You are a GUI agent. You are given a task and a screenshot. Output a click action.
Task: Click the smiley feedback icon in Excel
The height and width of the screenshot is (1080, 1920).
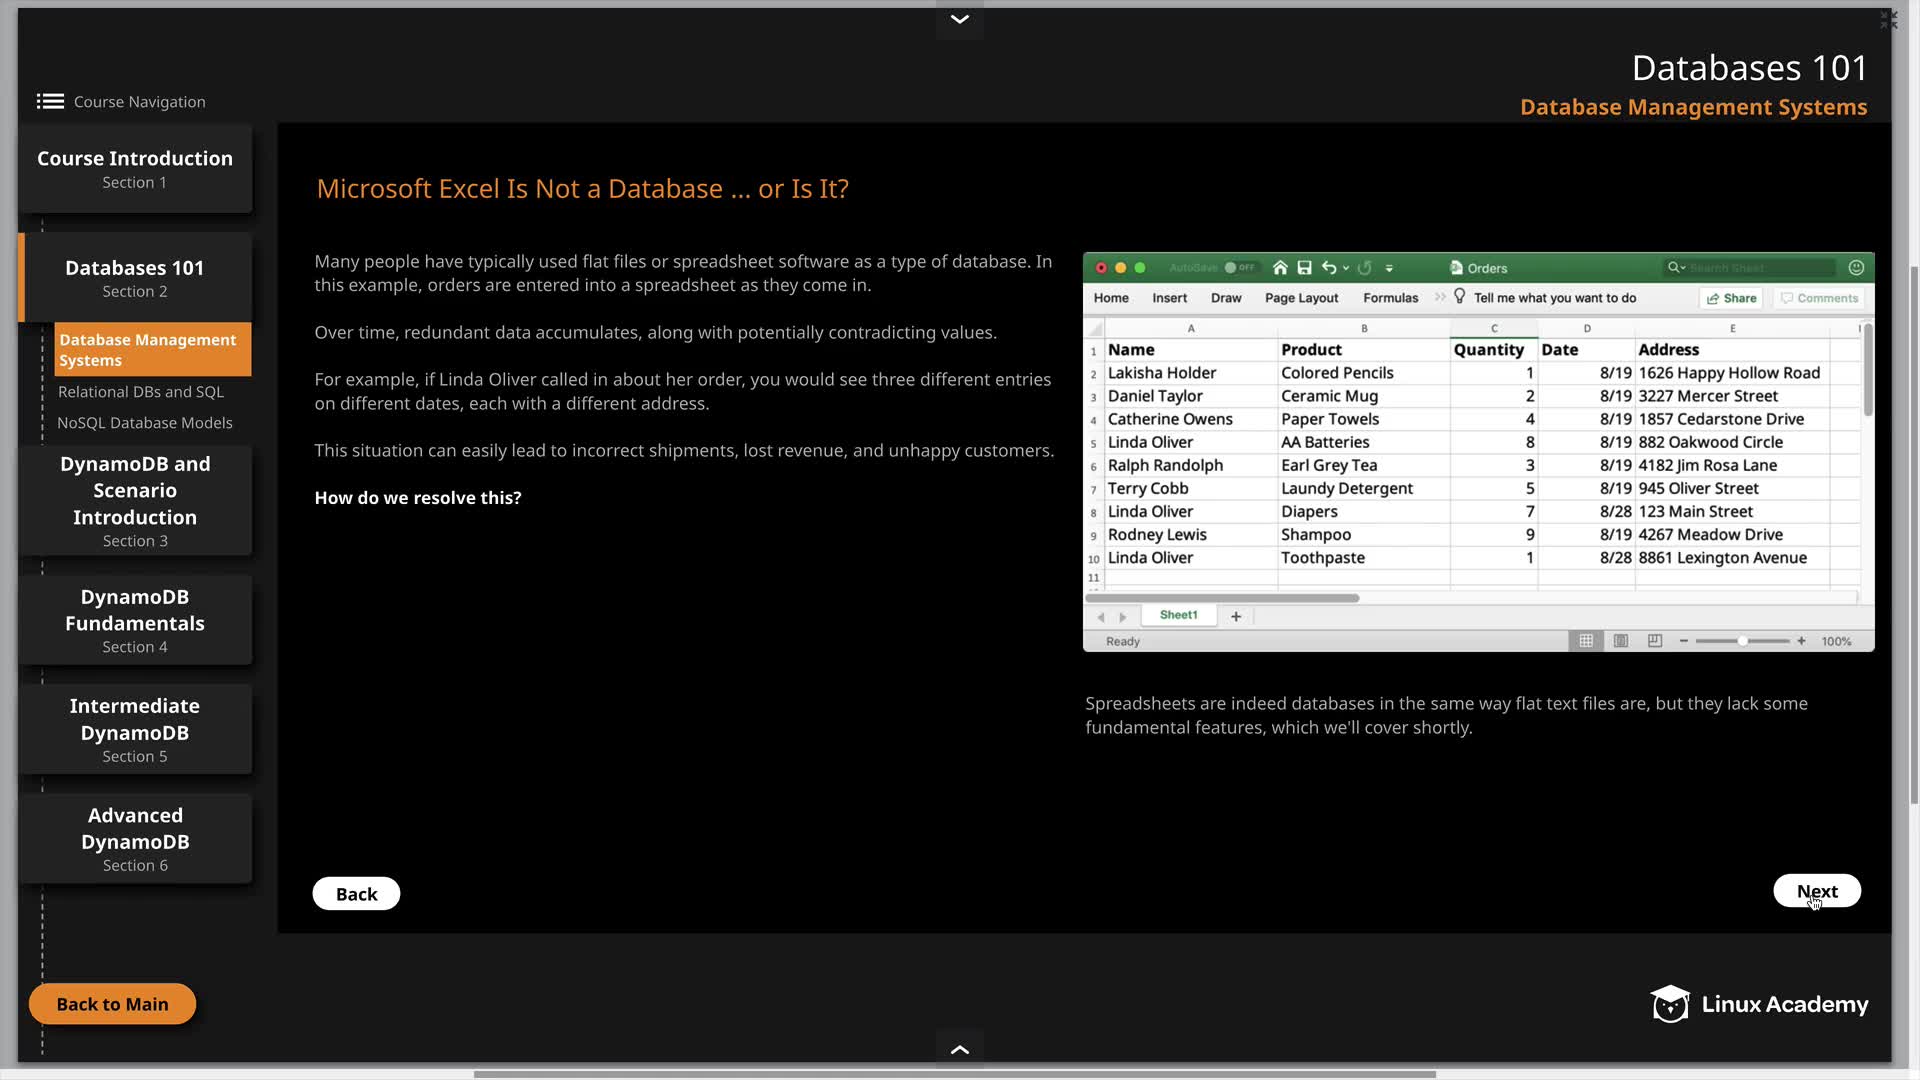coord(1856,268)
